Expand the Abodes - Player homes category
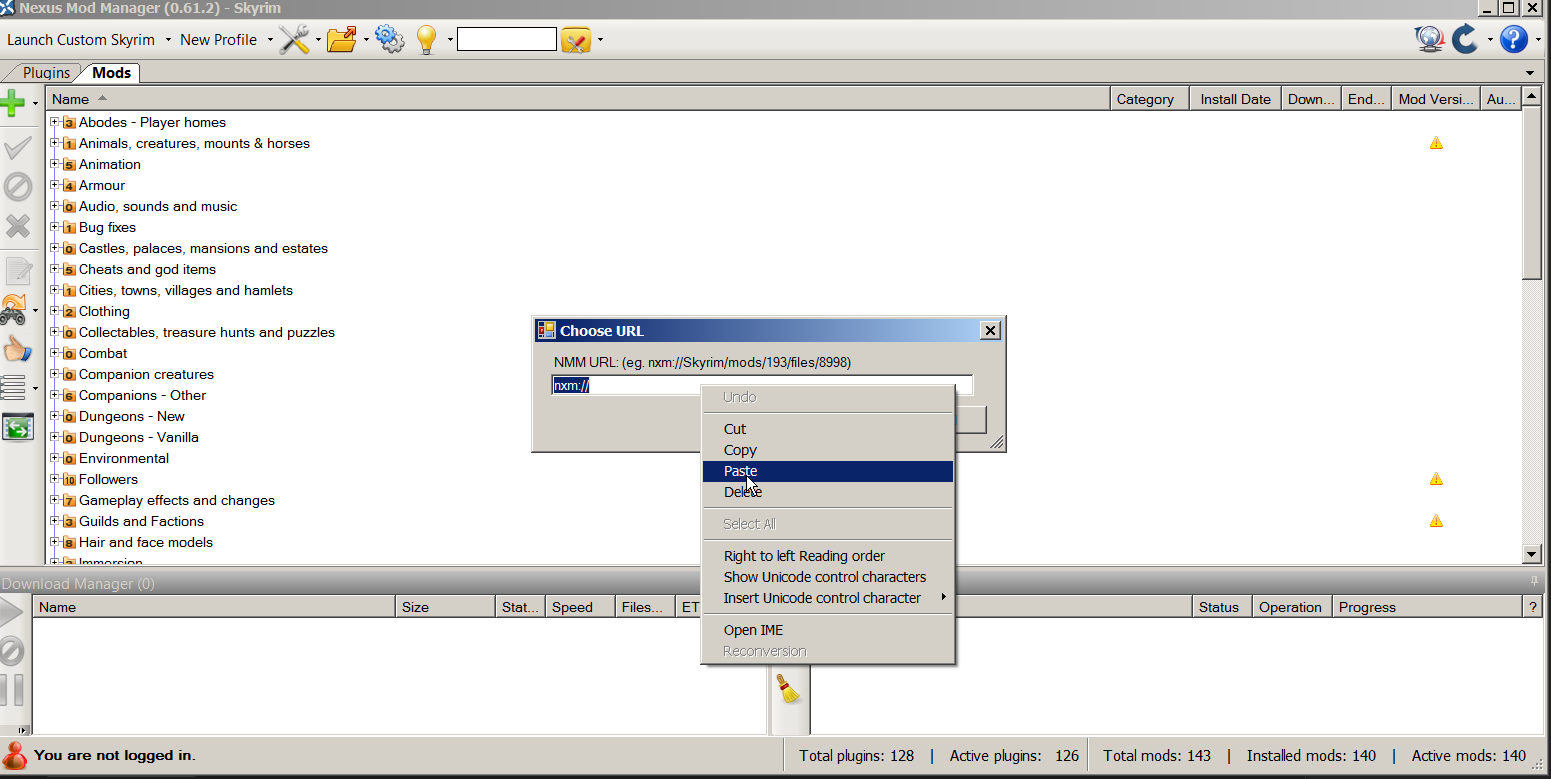The height and width of the screenshot is (779, 1551). 55,122
